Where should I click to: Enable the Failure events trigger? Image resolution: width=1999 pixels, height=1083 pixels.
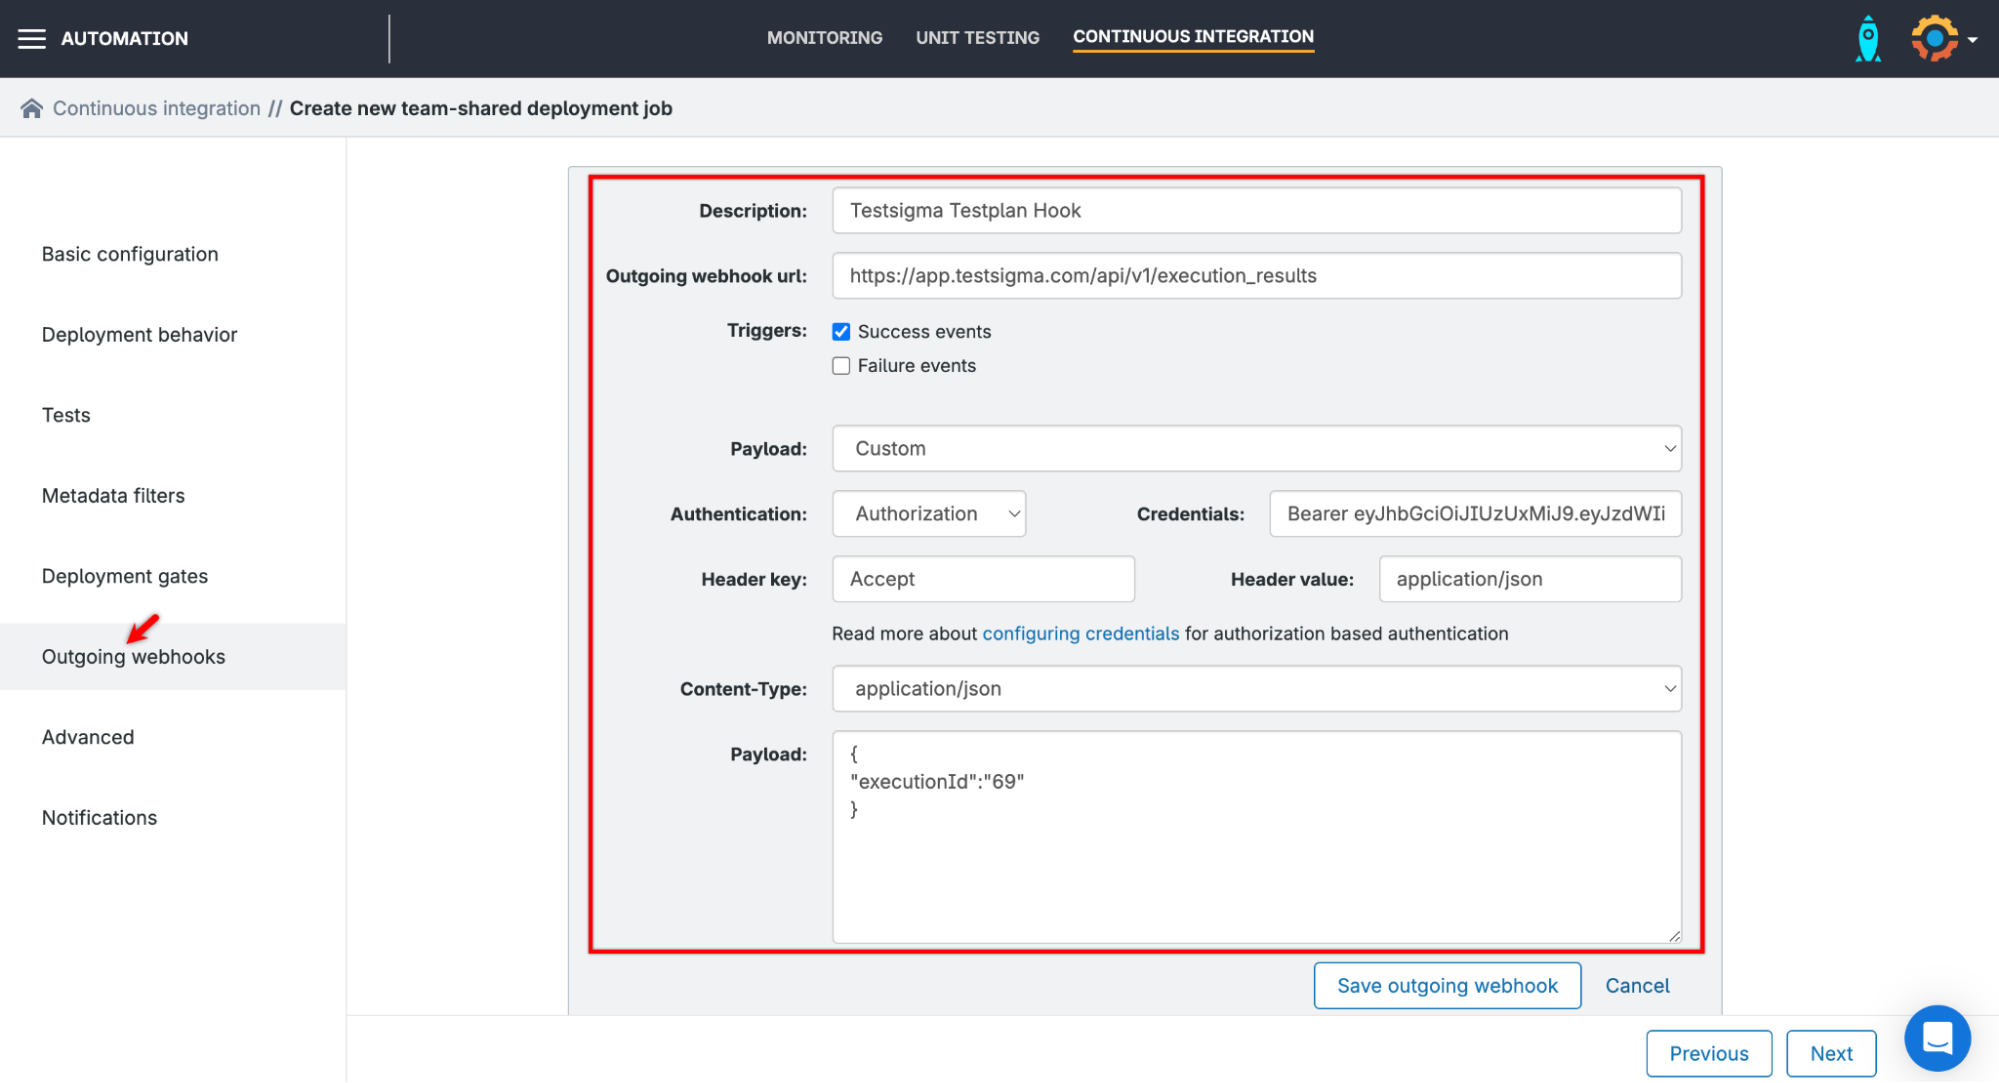(841, 365)
